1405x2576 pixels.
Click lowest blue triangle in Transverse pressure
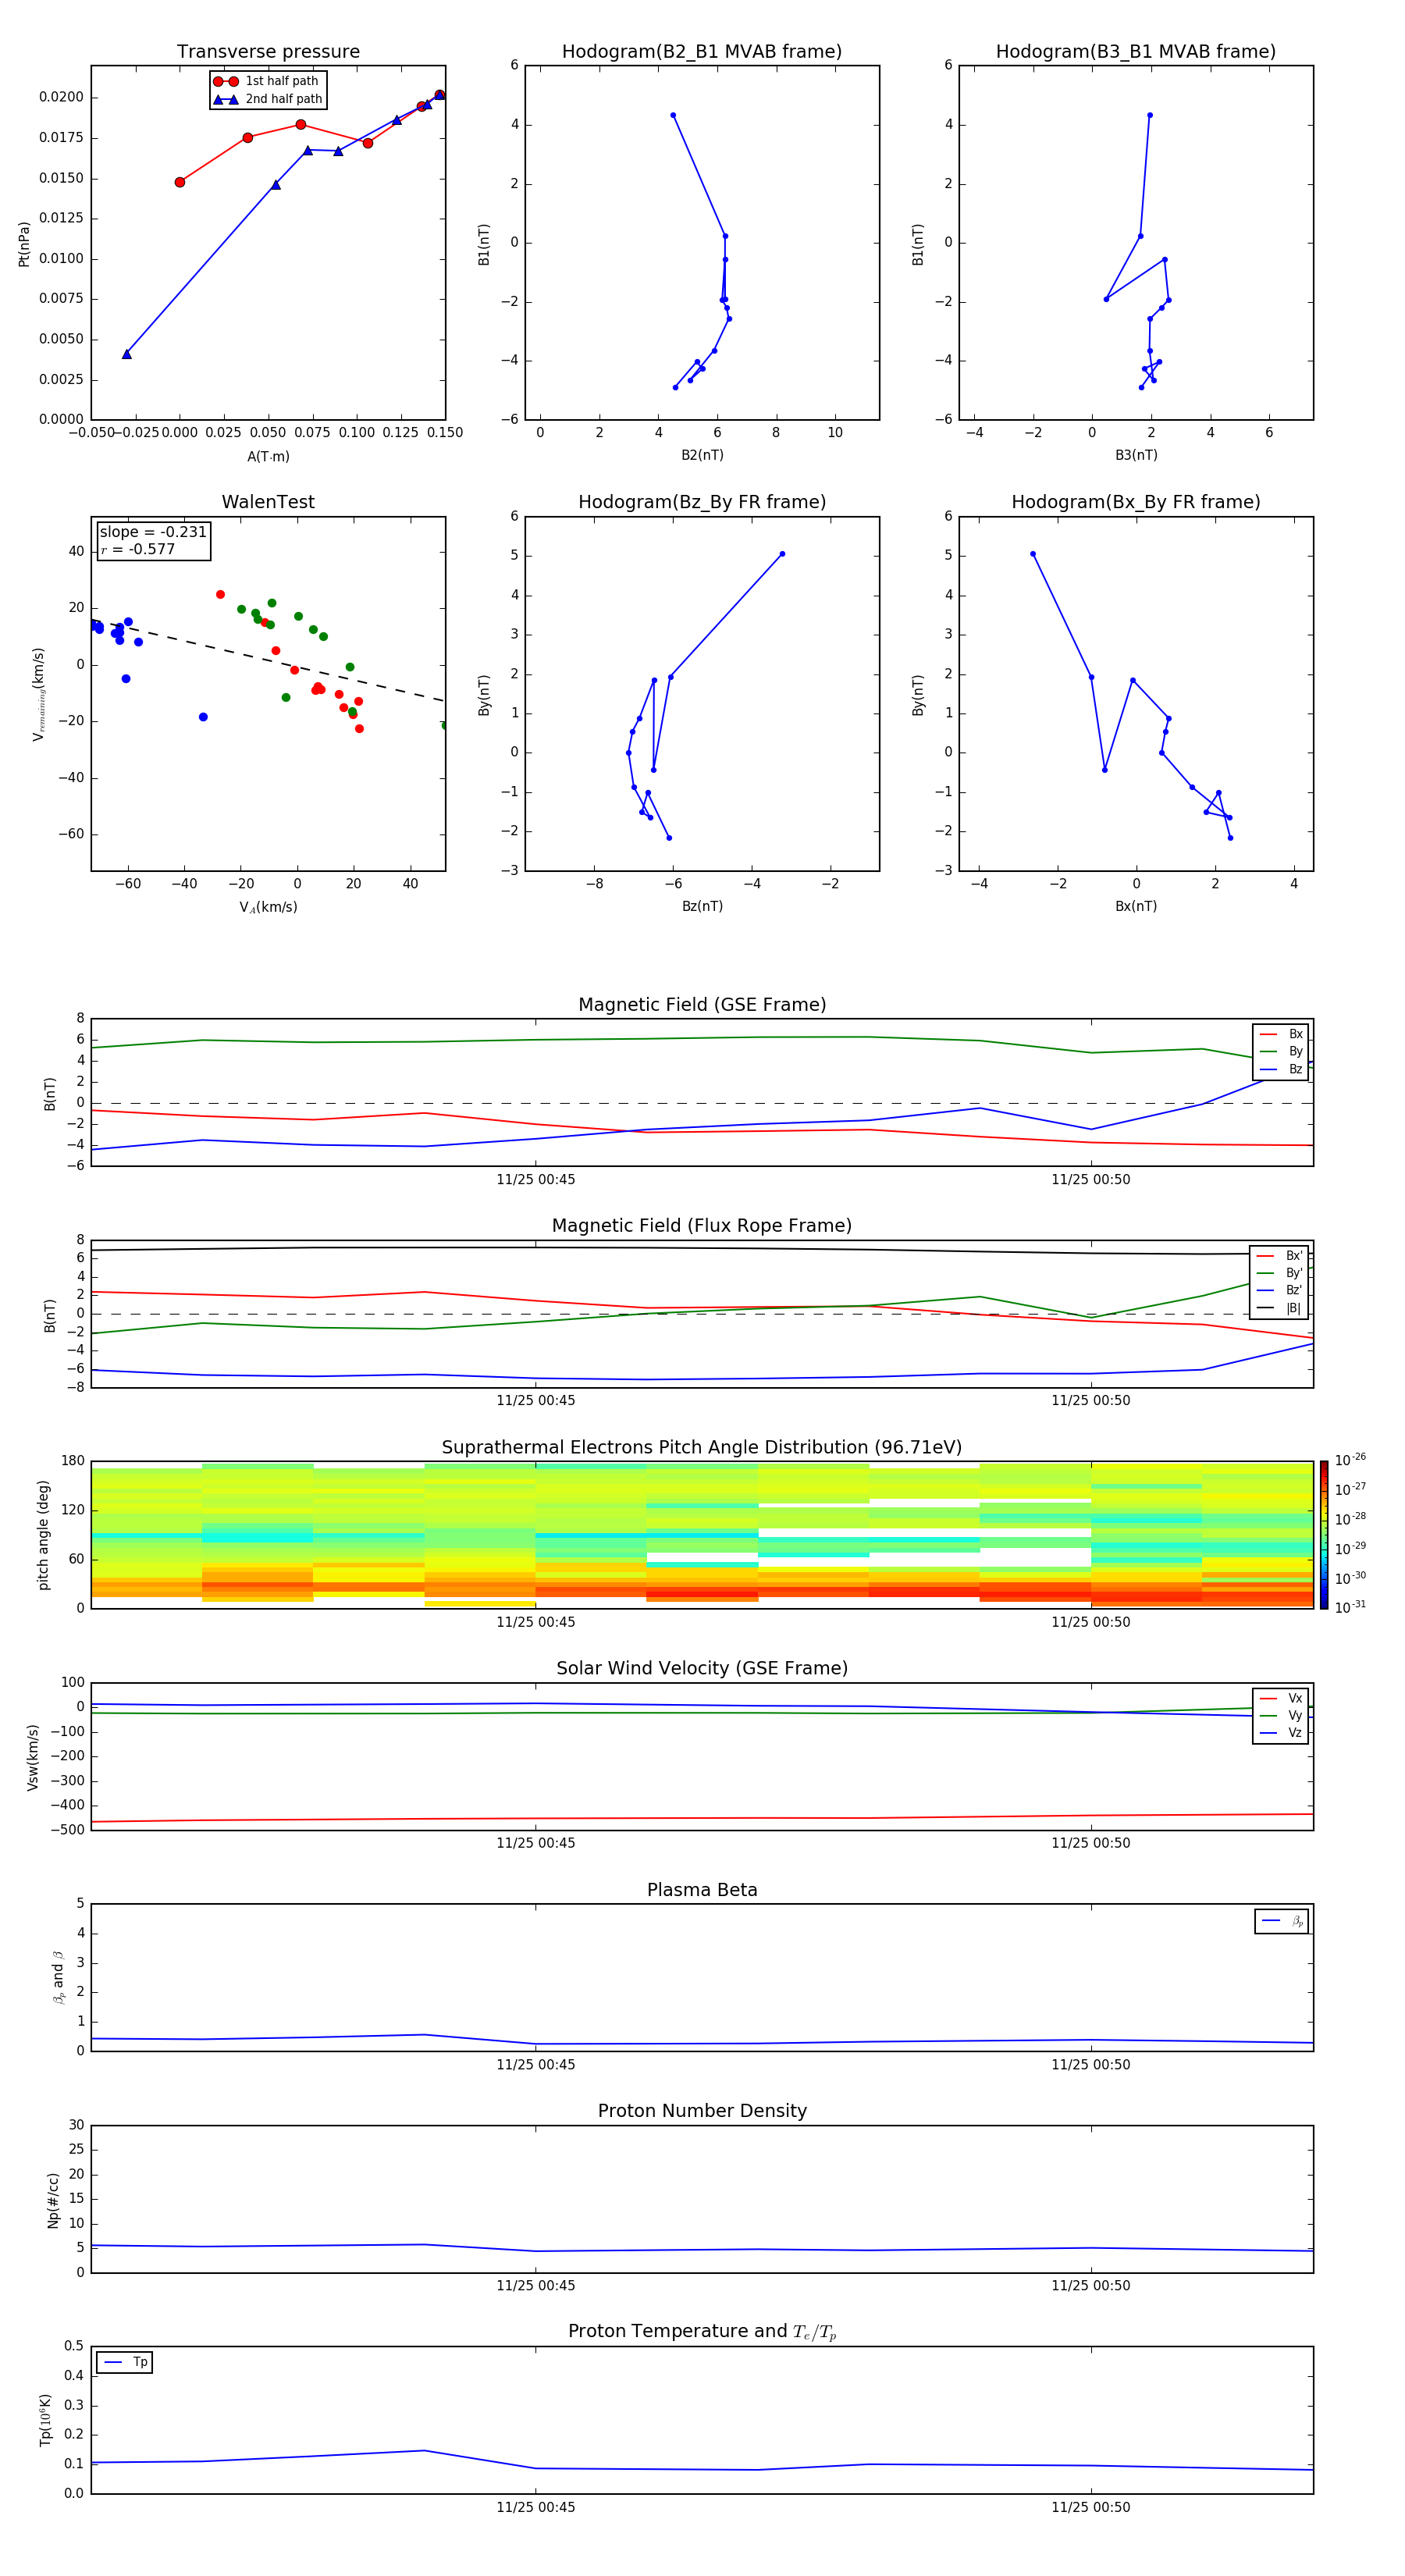(127, 354)
